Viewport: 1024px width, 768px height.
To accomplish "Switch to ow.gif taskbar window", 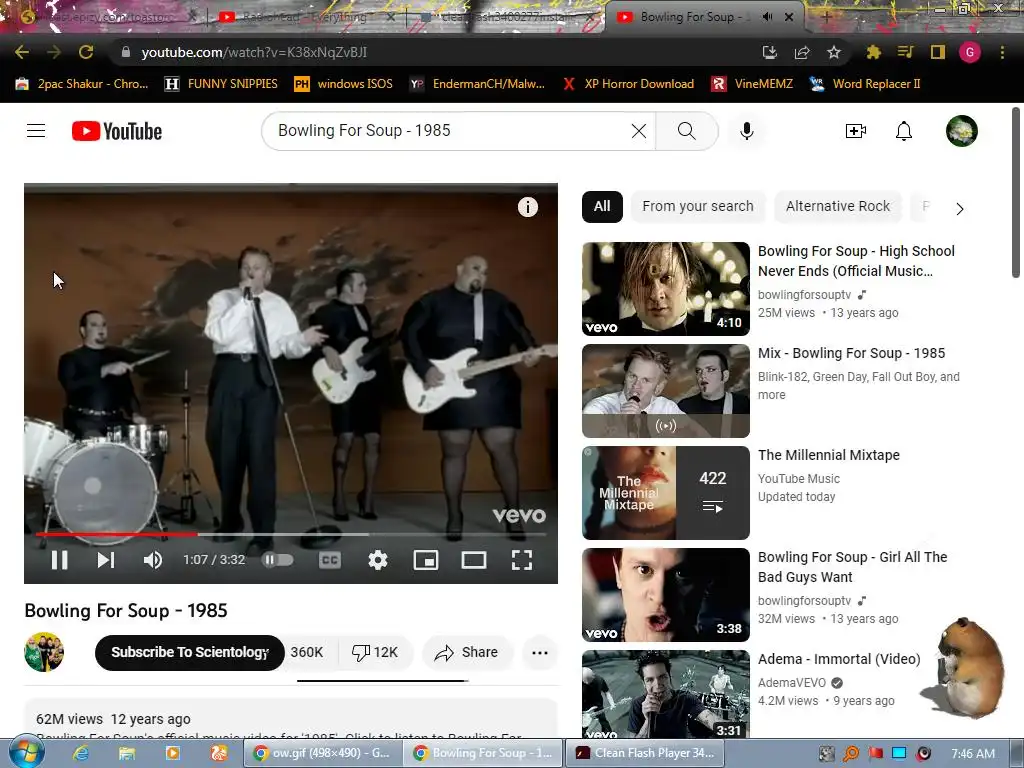I will (x=323, y=753).
